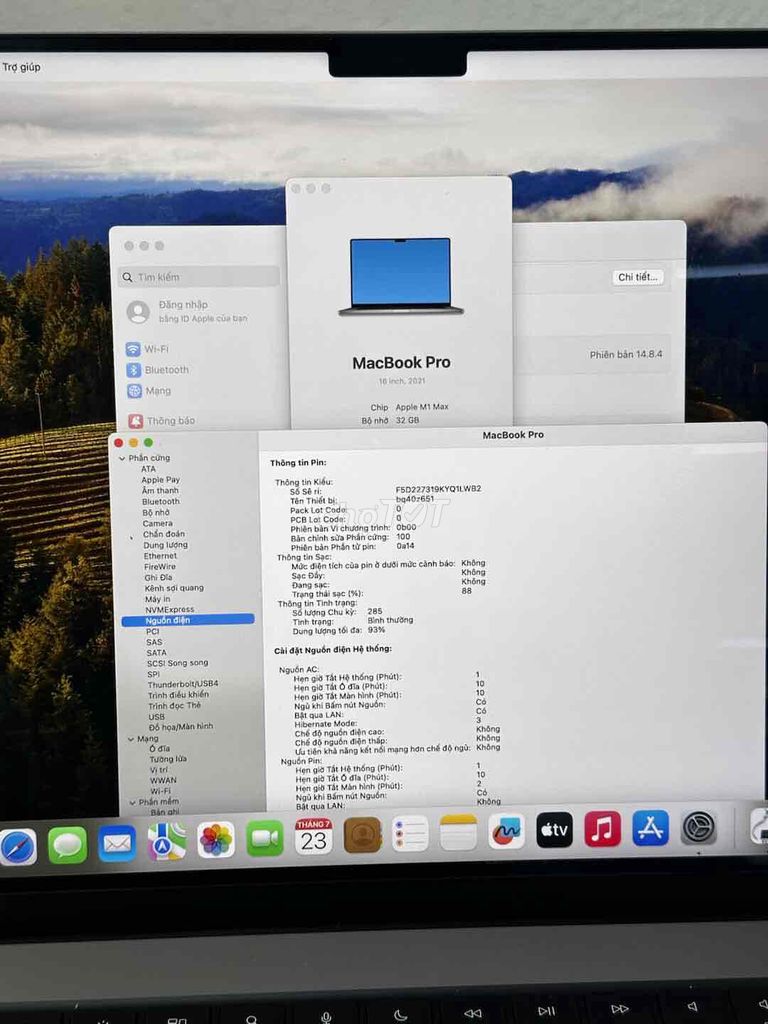The height and width of the screenshot is (1024, 768).
Task: Collapse the Phần cứng tree section
Action: pos(122,458)
